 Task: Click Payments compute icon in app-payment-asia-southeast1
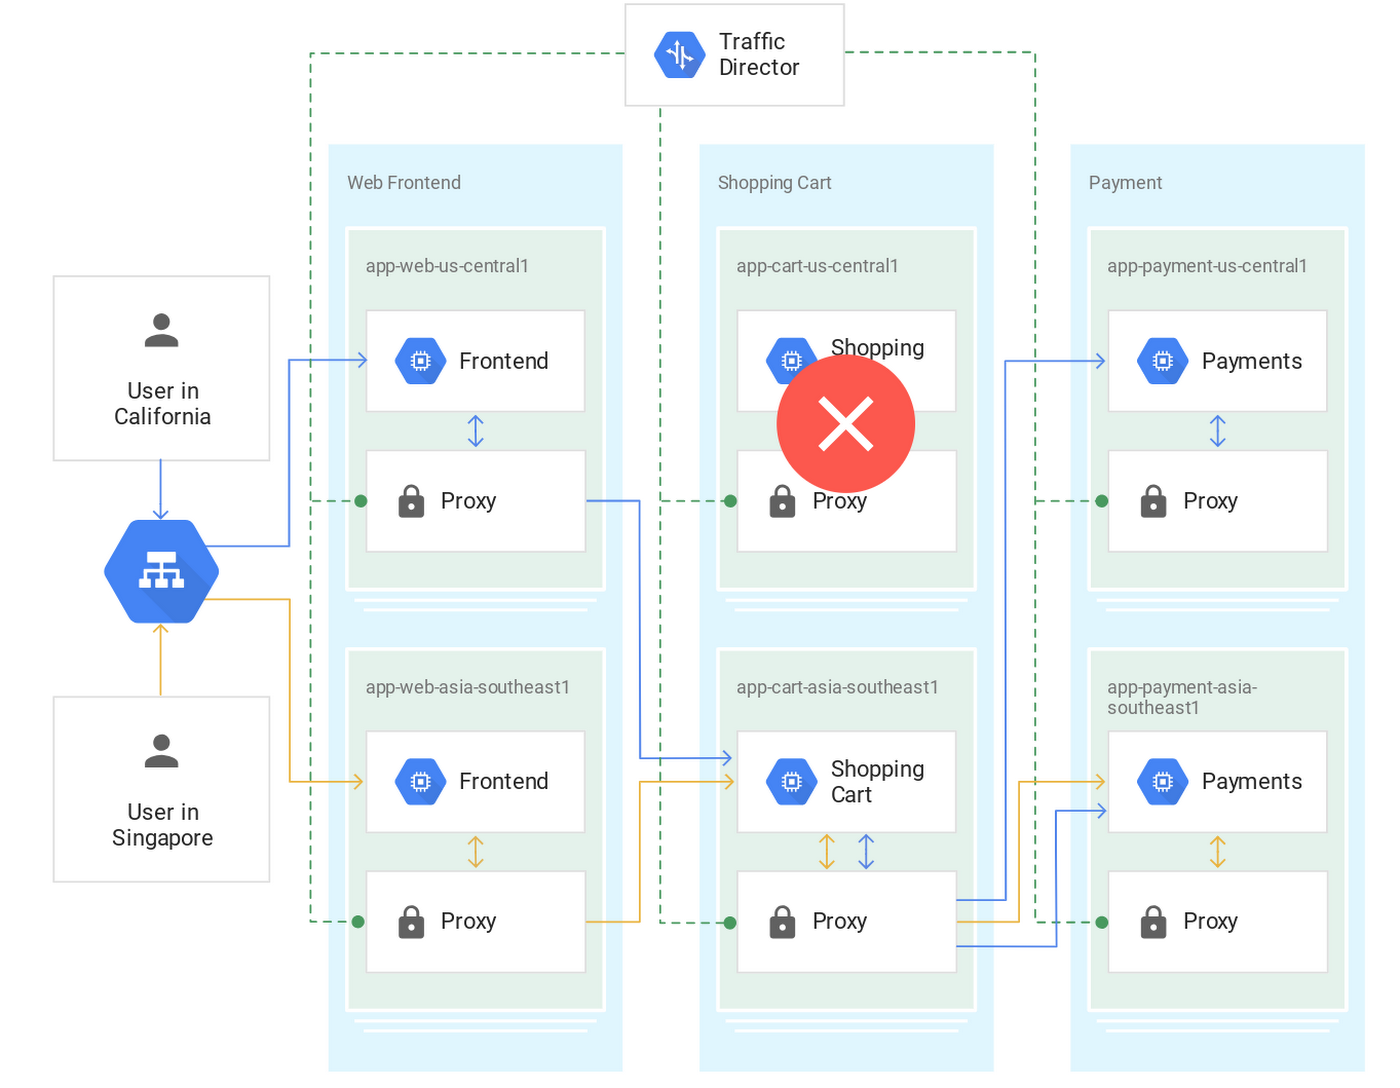1163,782
